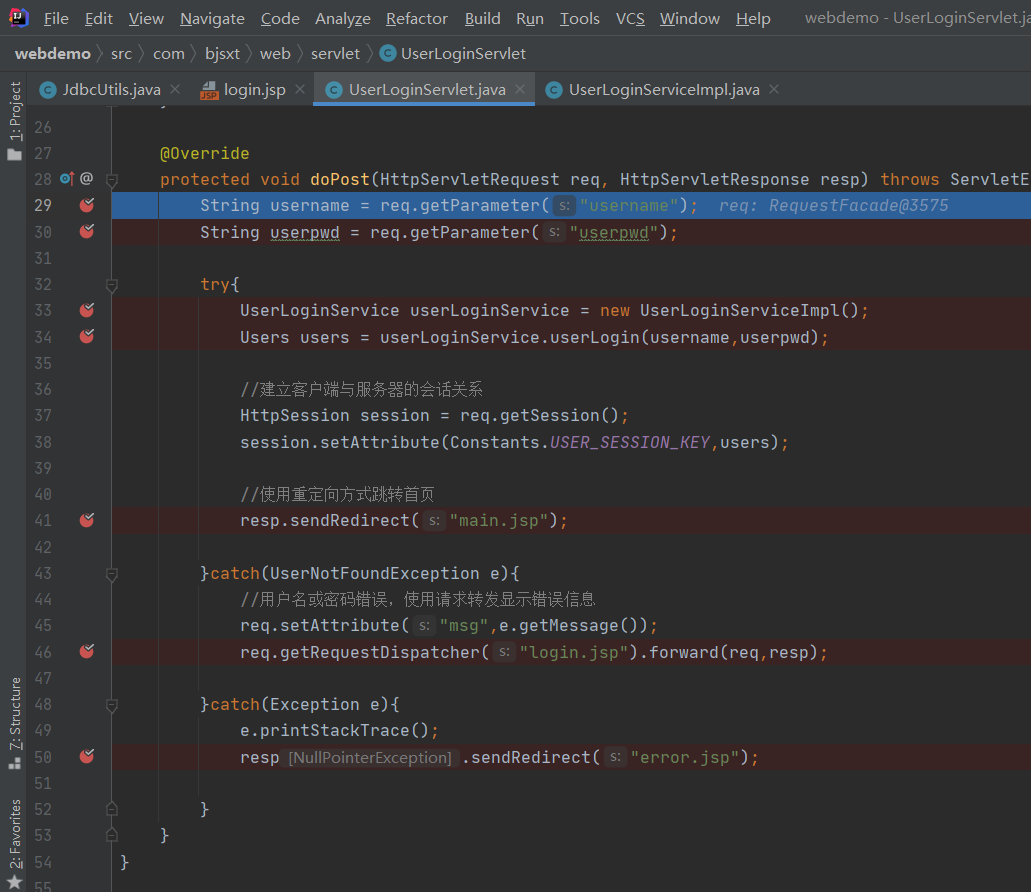
Task: Click the JSP file icon on login.jsp tab
Action: point(209,89)
